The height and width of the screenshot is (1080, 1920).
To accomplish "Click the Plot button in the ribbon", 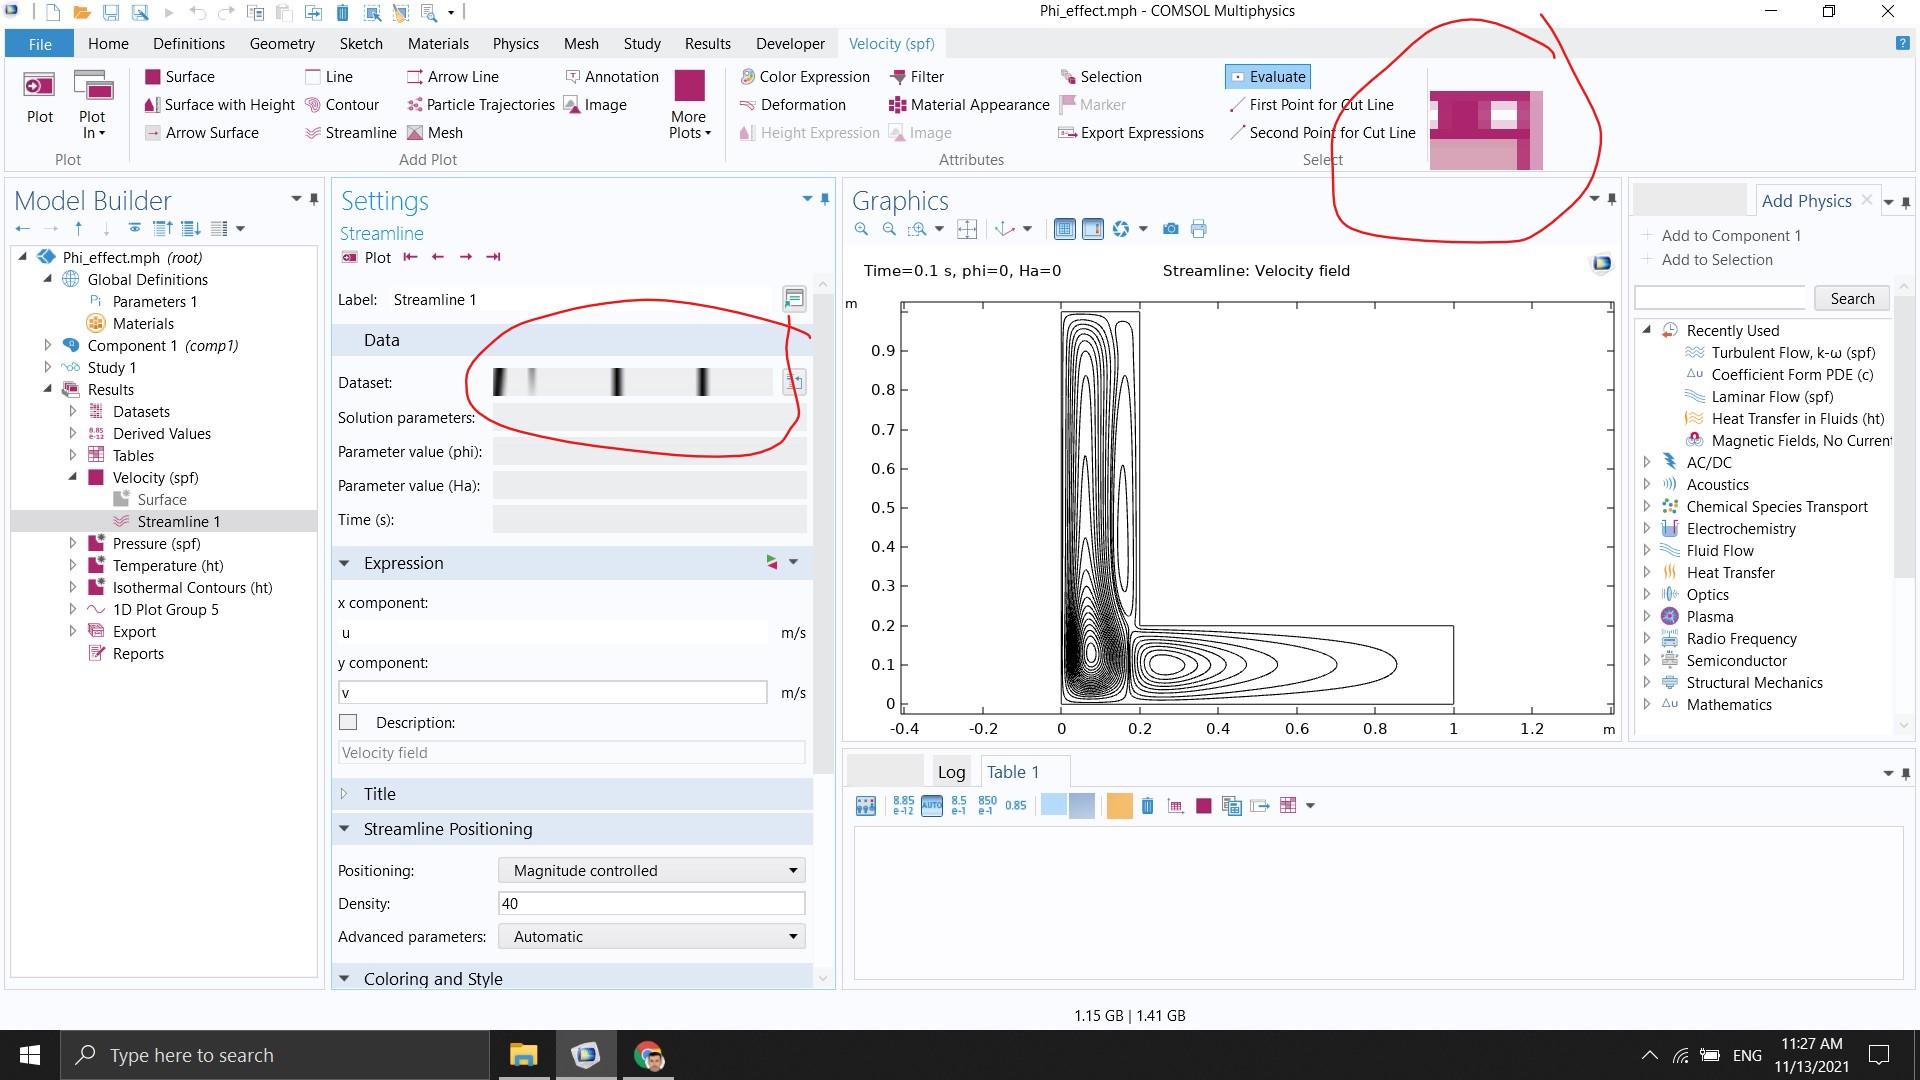I will [x=40, y=98].
